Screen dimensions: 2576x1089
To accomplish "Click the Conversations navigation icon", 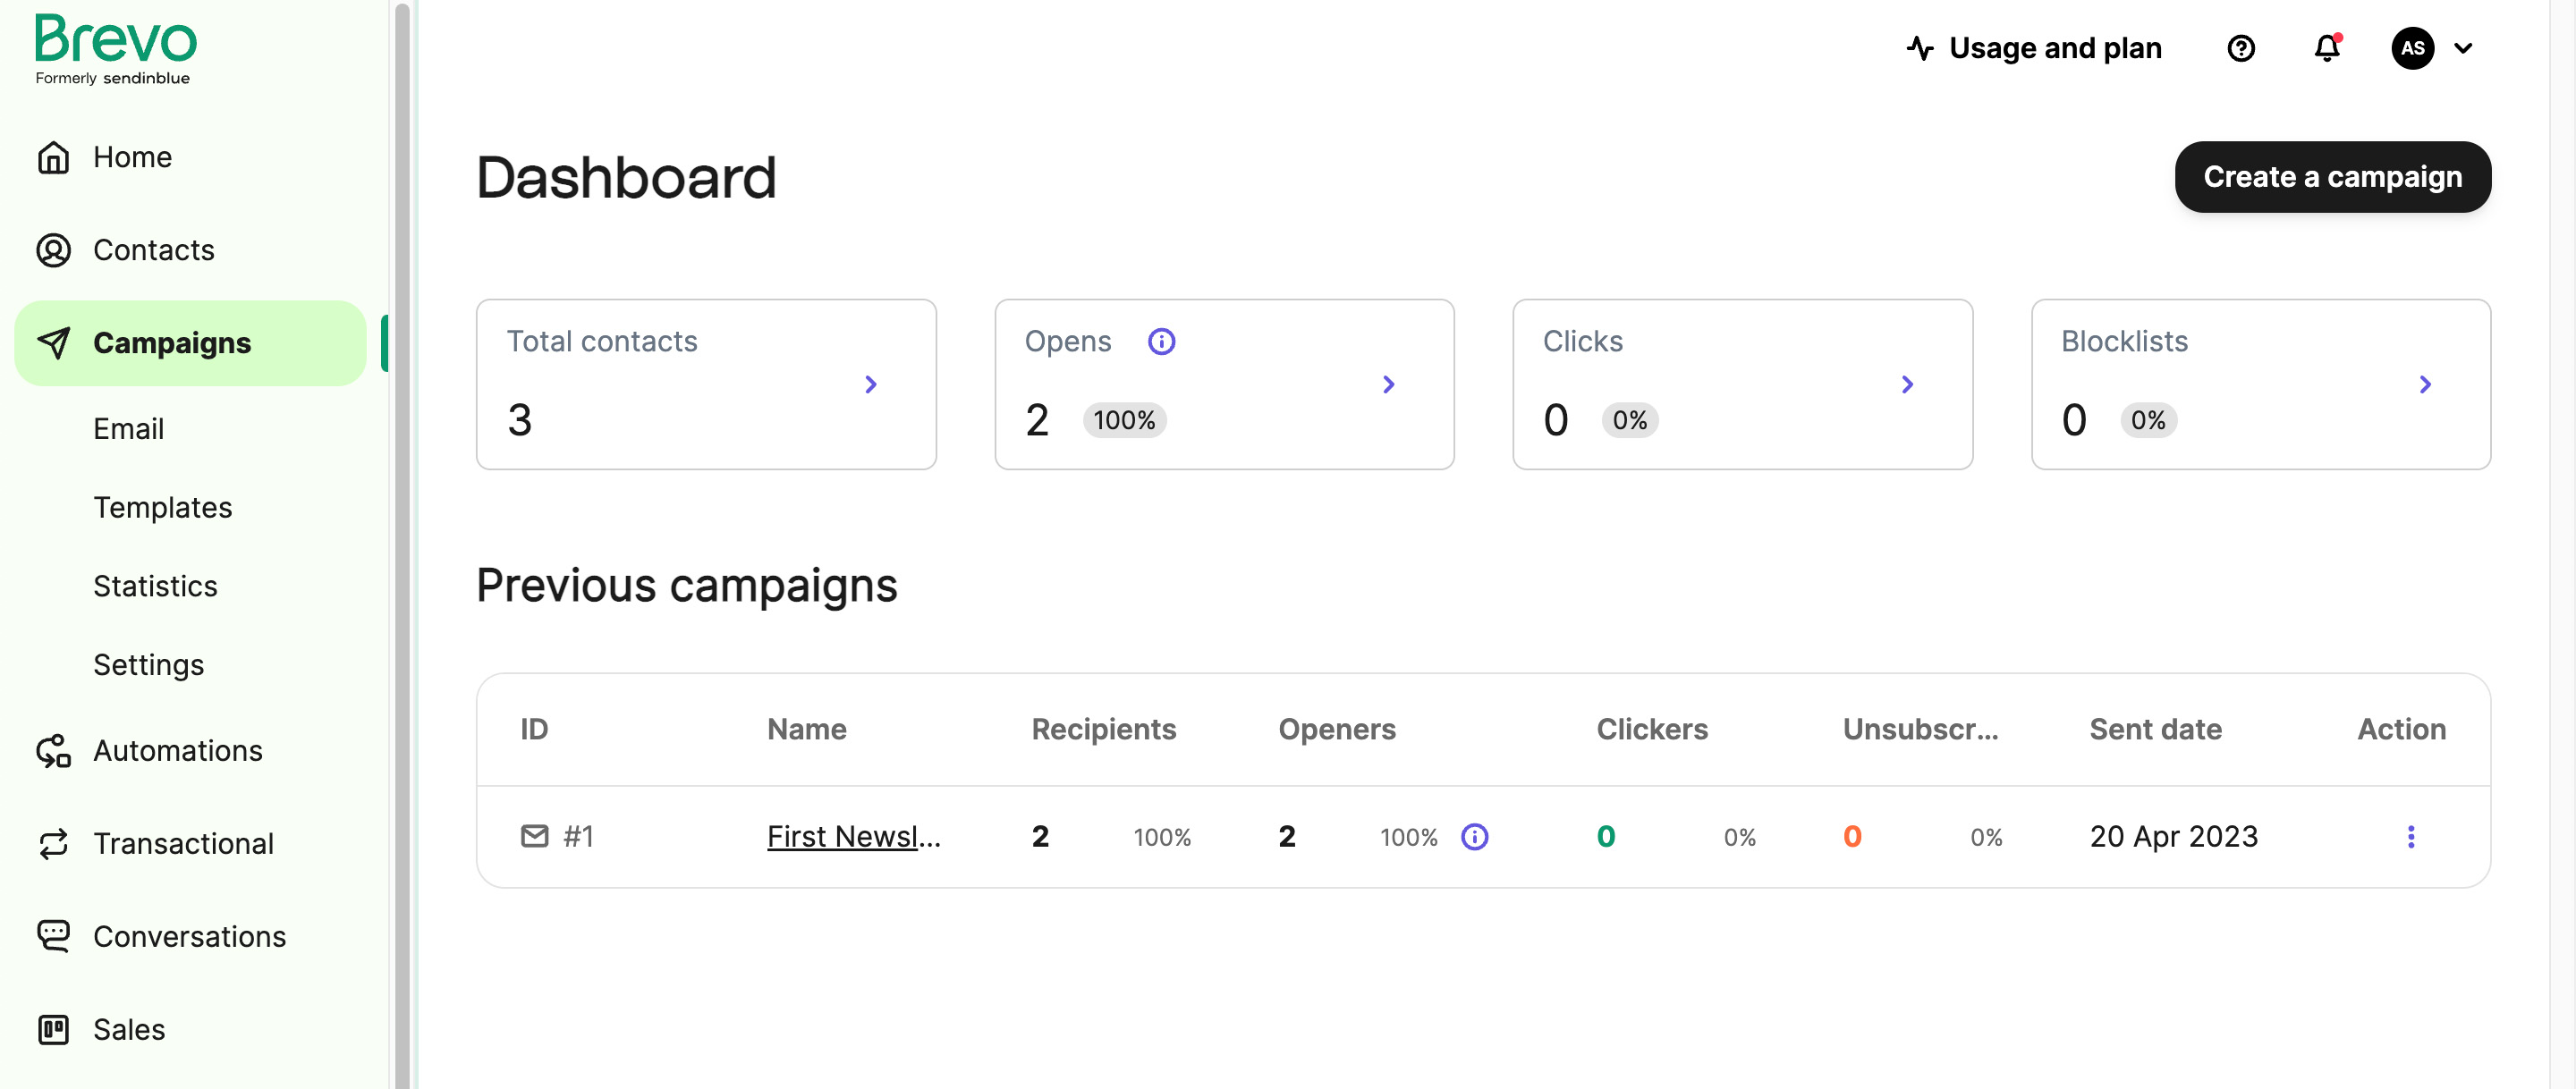I will tap(55, 934).
